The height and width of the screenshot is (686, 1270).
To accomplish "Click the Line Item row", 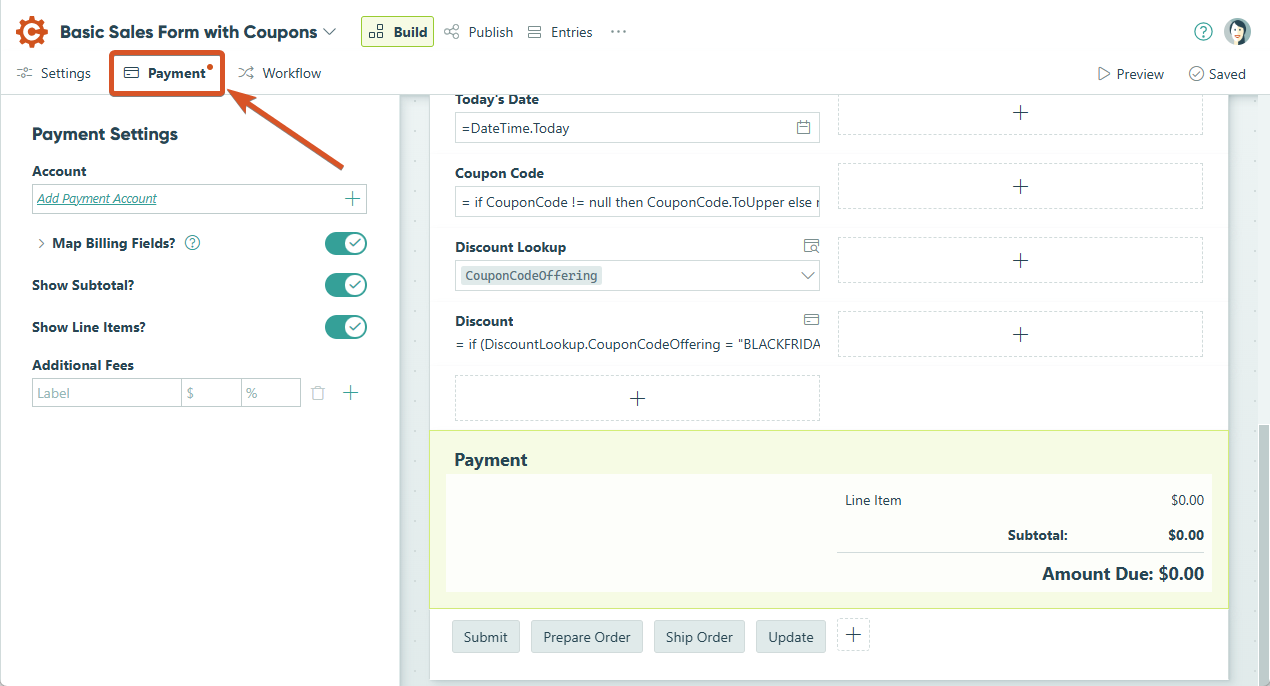I will [x=1024, y=500].
